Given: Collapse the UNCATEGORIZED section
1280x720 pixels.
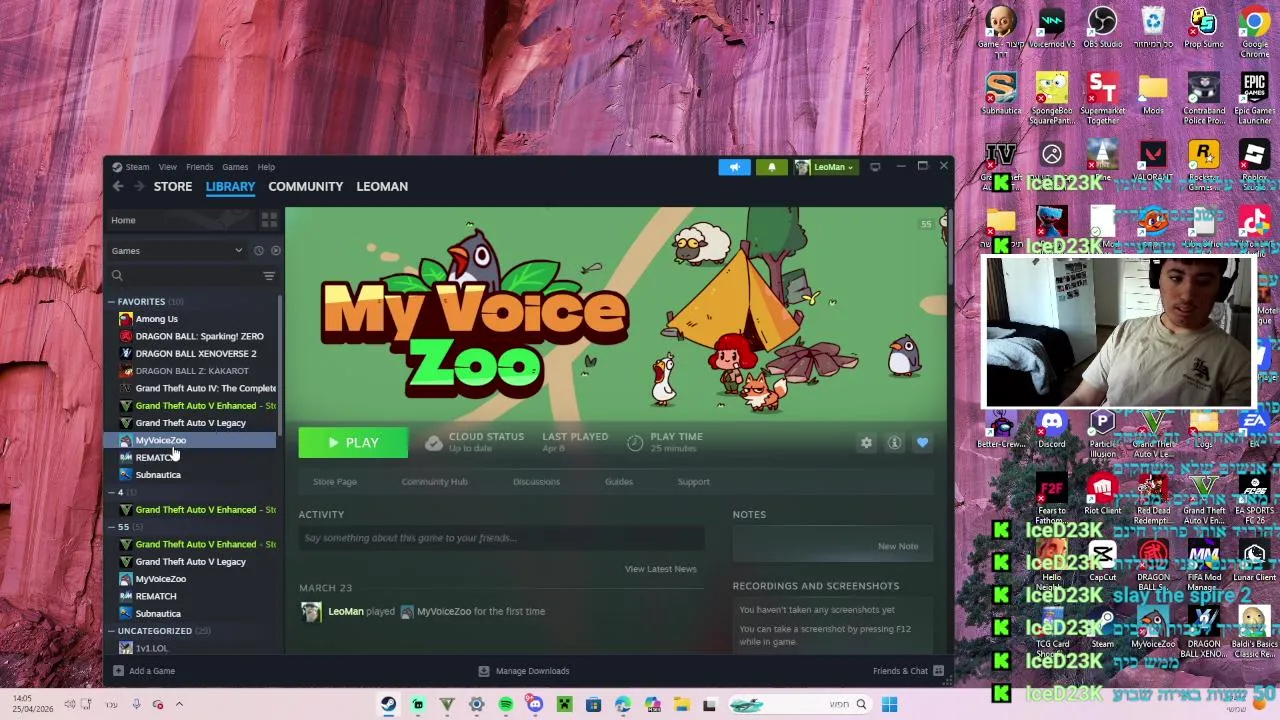Looking at the screenshot, I should 112,631.
